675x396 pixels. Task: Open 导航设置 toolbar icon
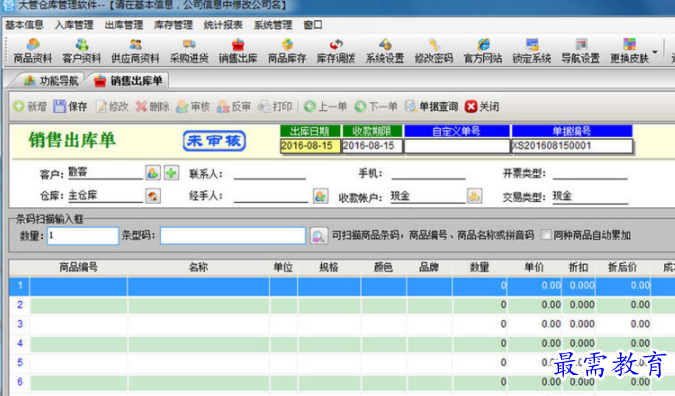[580, 51]
